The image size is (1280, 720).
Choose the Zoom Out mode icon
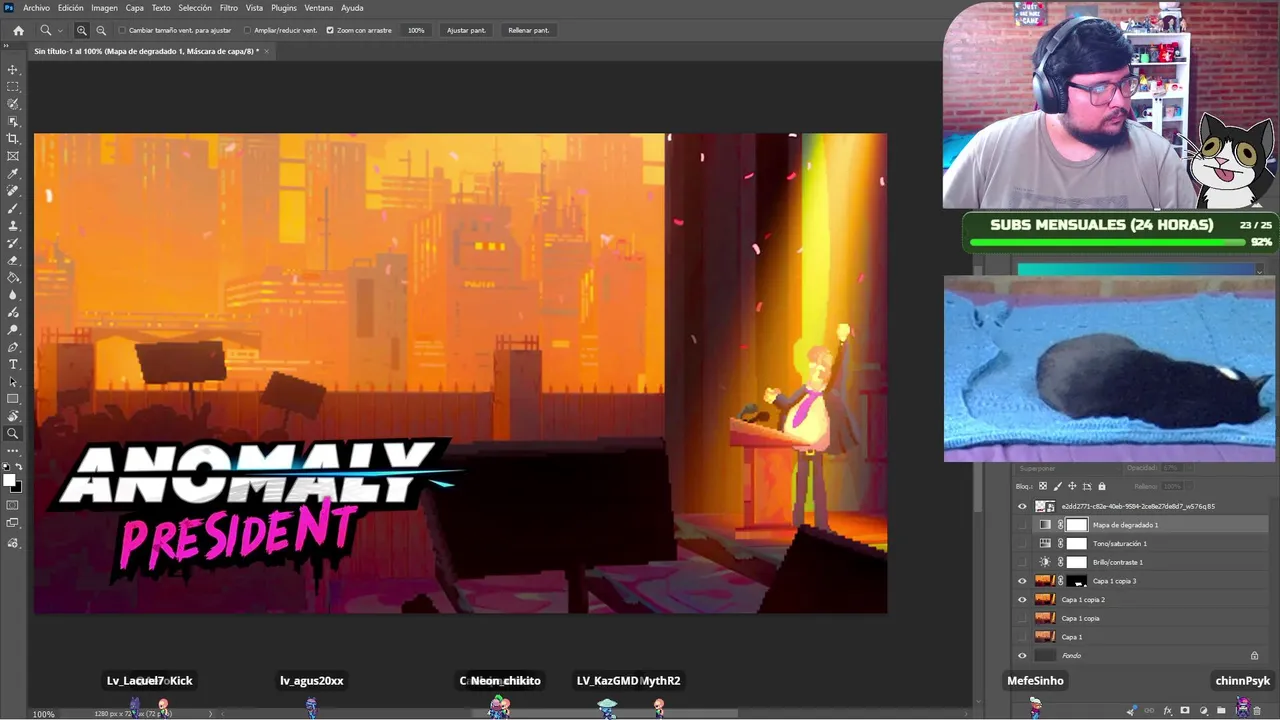tap(101, 30)
